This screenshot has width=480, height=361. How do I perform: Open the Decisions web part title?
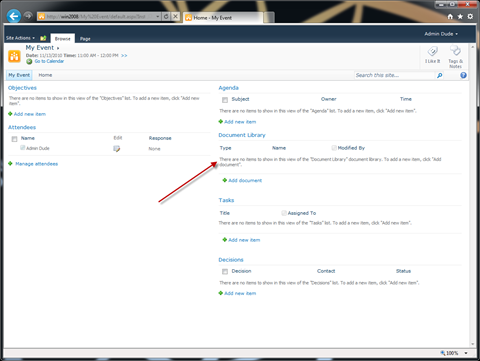[x=231, y=260]
